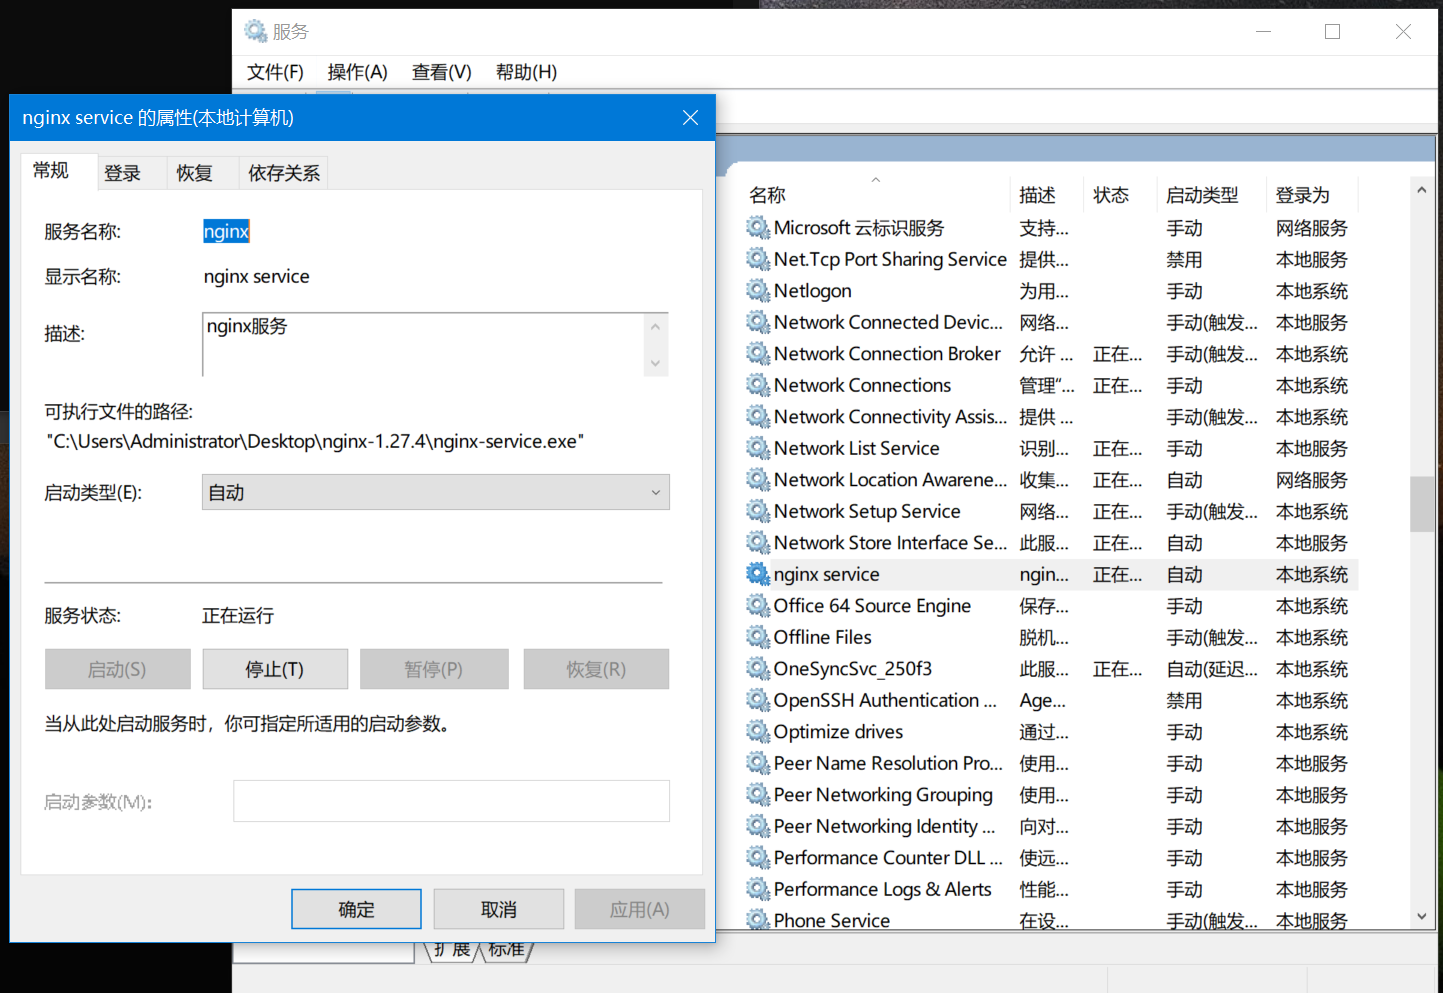Click the services list scroll-down arrow
This screenshot has height=993, width=1443.
tap(1421, 916)
